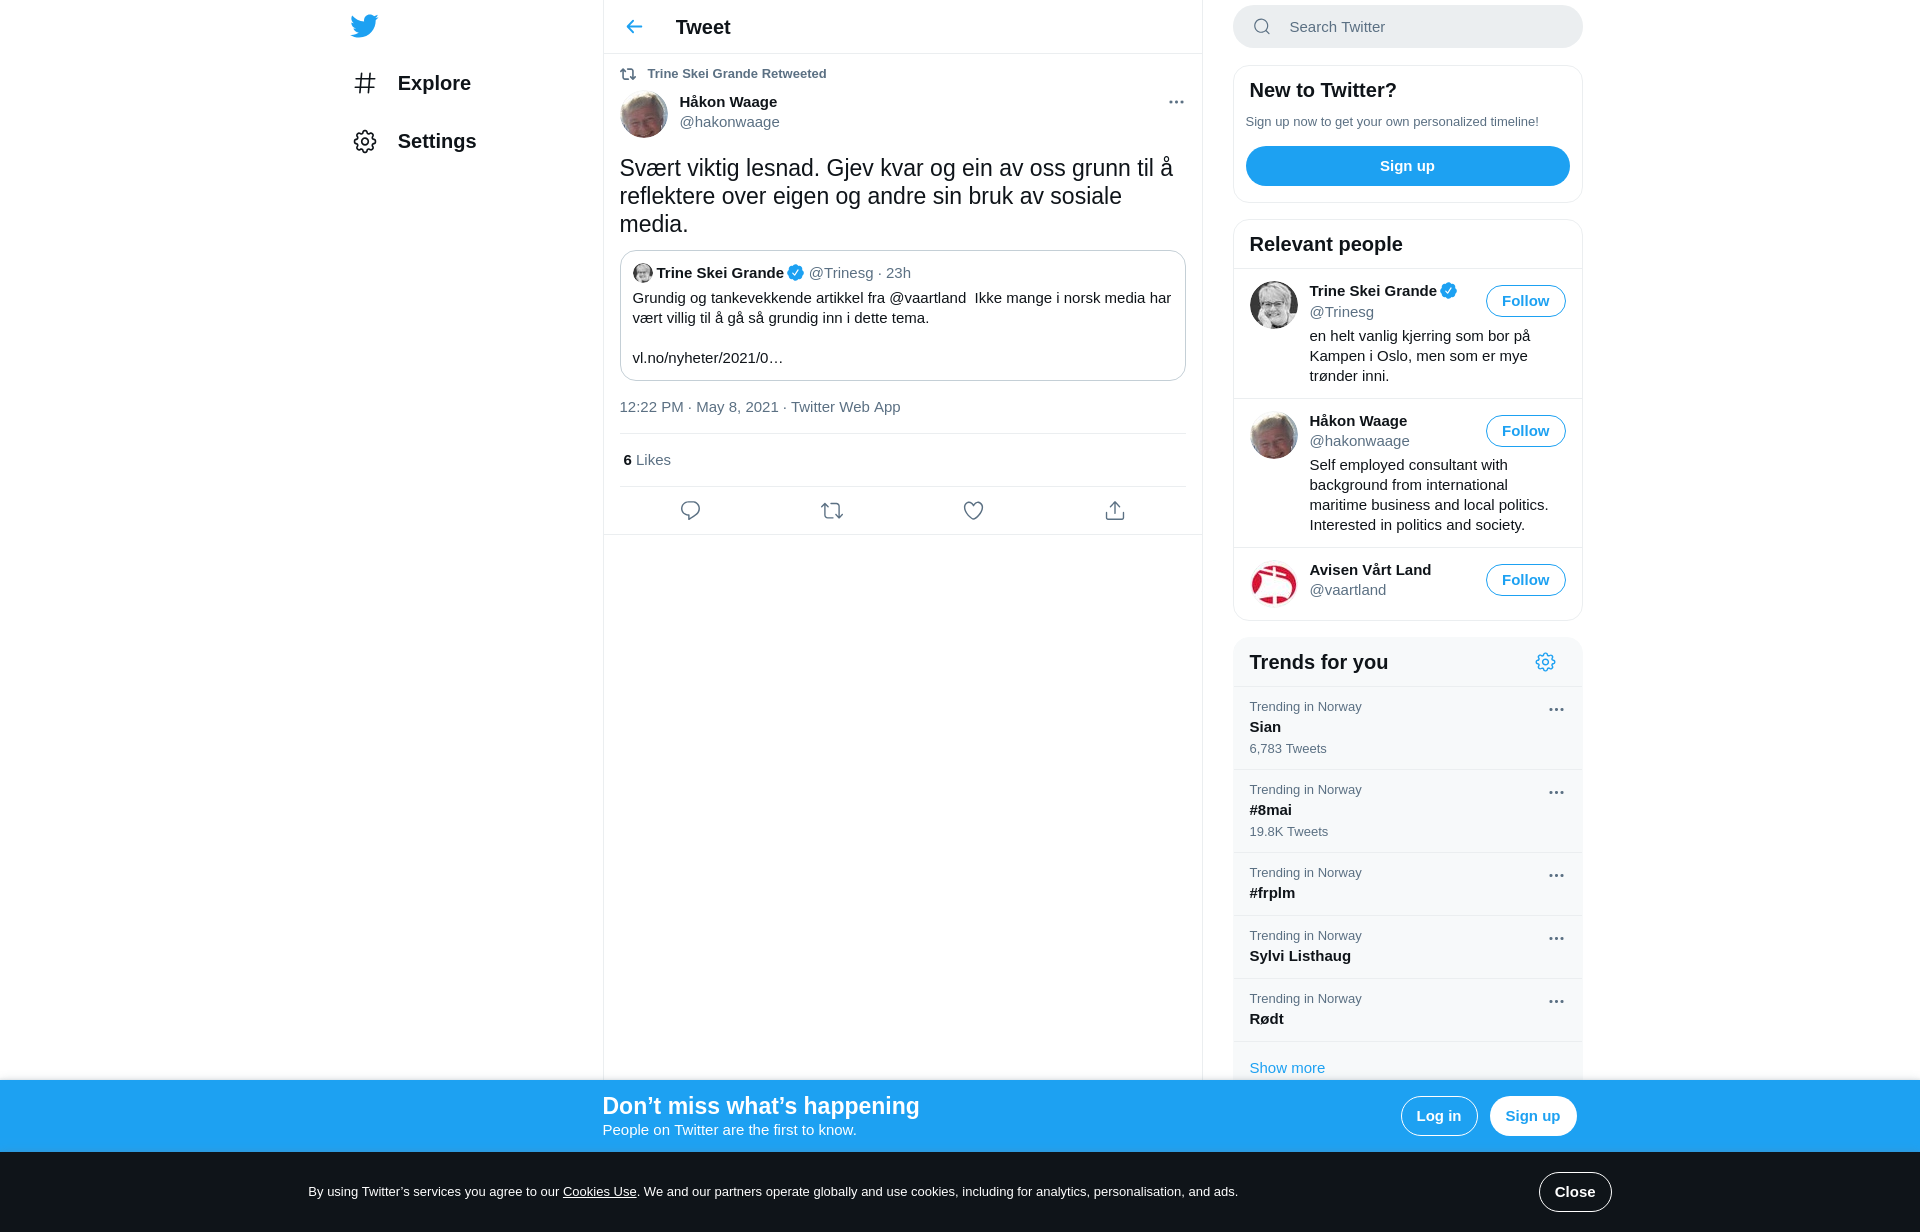Like the tweet with the heart icon
This screenshot has width=1920, height=1232.
pos(973,511)
